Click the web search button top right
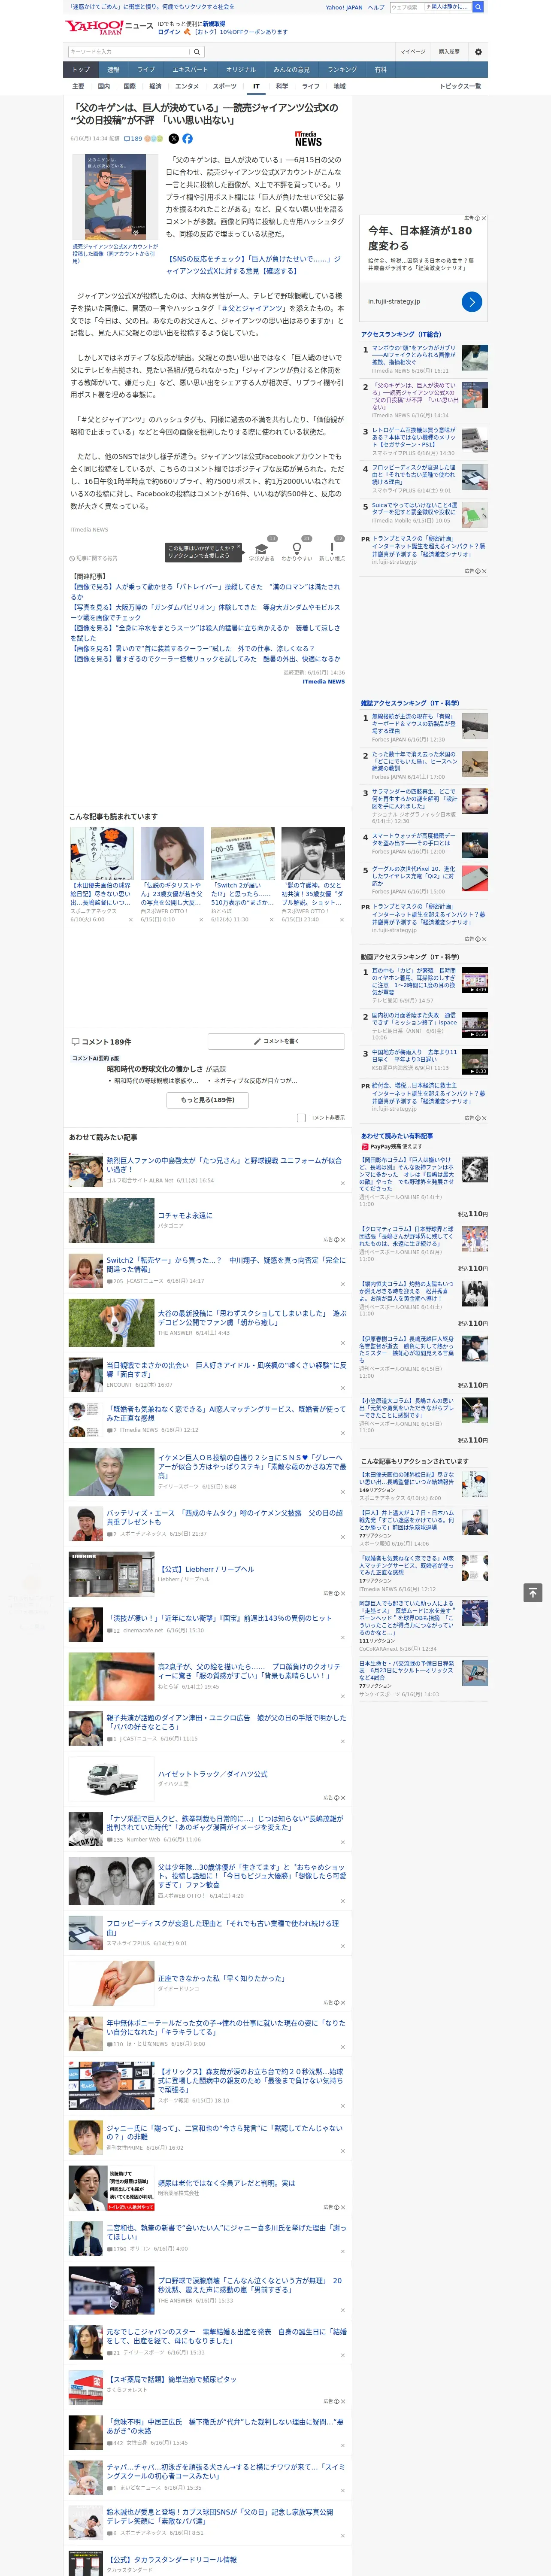 478,7
